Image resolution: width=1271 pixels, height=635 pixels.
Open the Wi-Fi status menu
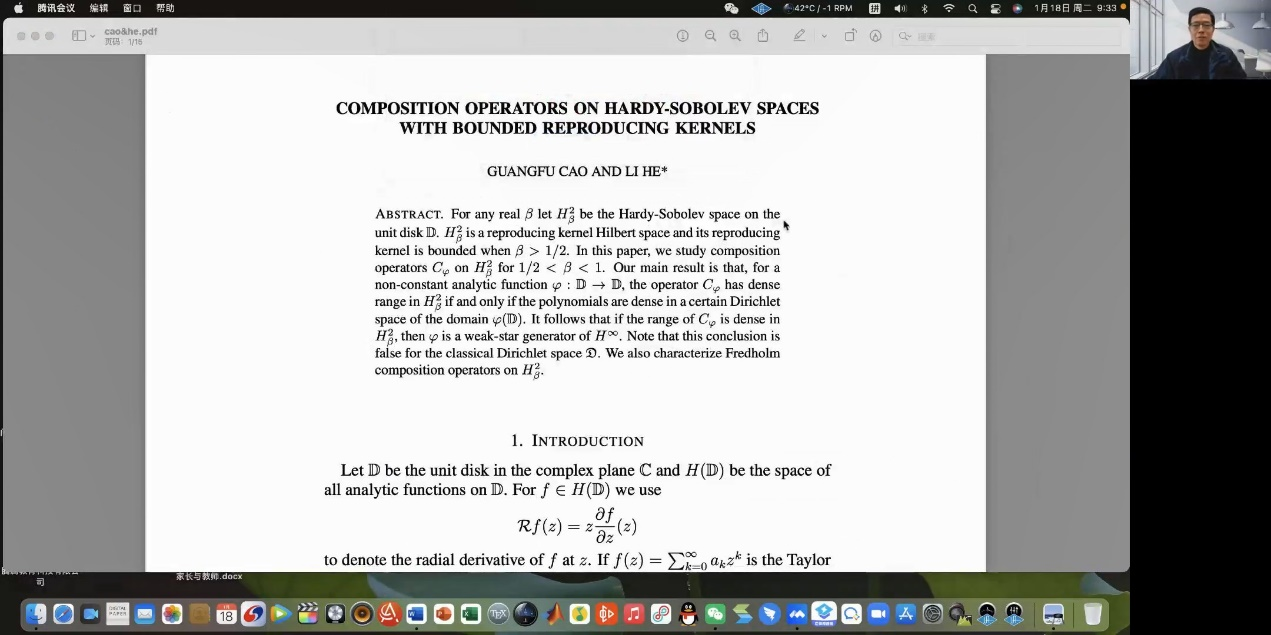[x=948, y=8]
